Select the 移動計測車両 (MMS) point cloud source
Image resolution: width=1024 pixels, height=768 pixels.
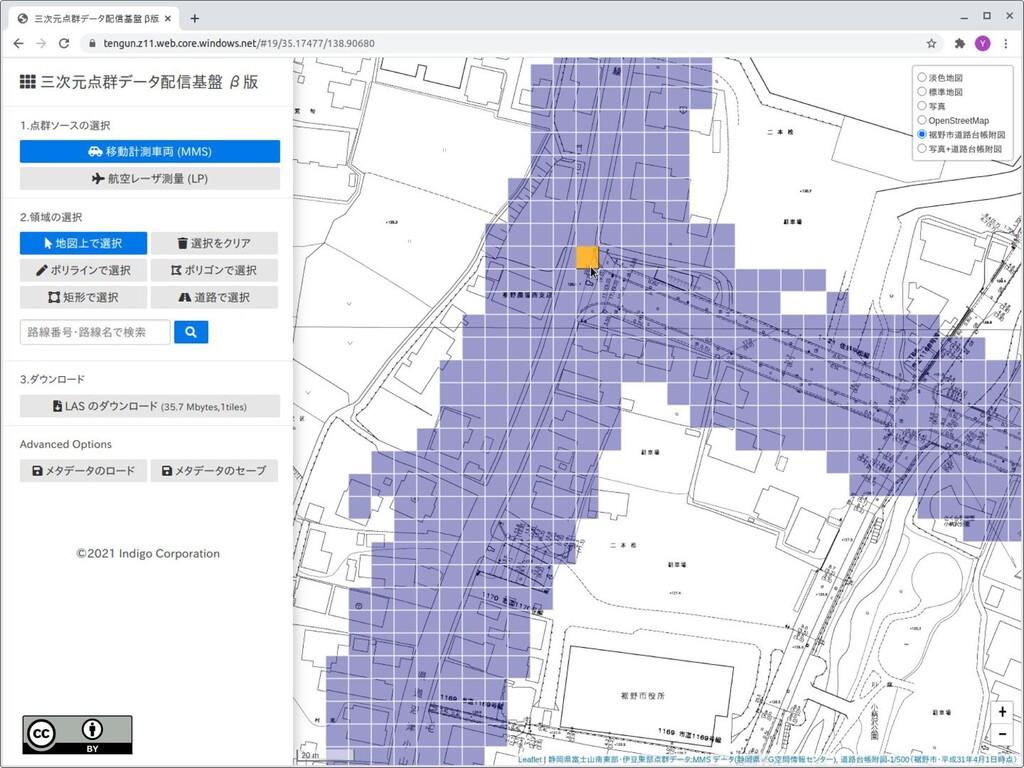click(150, 152)
